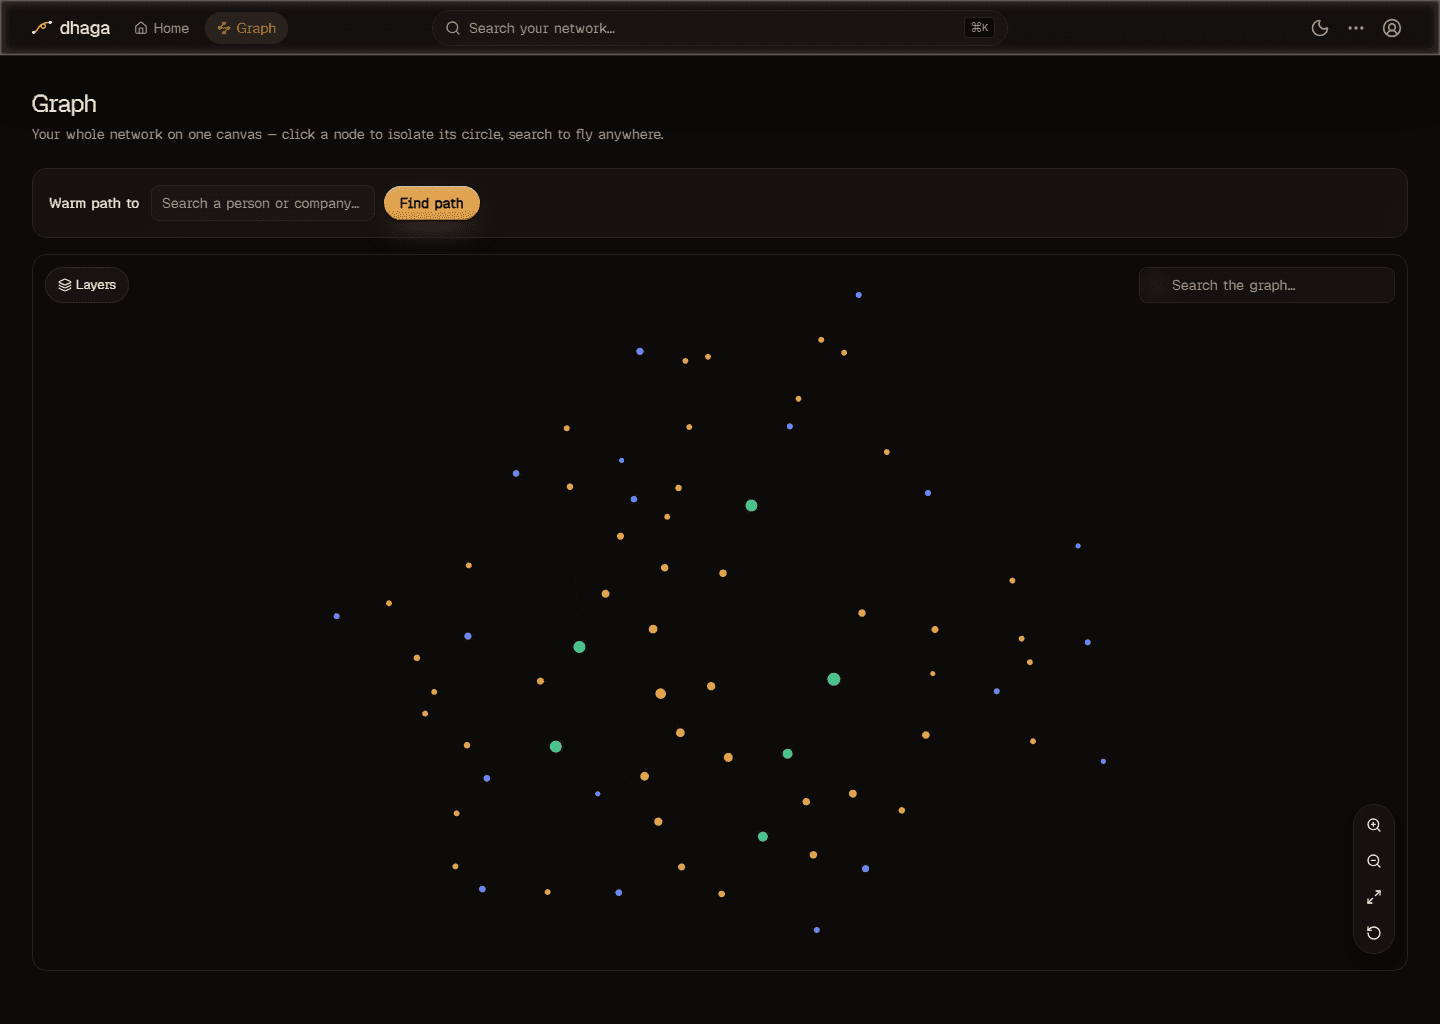Open the Layers panel button

(x=87, y=285)
